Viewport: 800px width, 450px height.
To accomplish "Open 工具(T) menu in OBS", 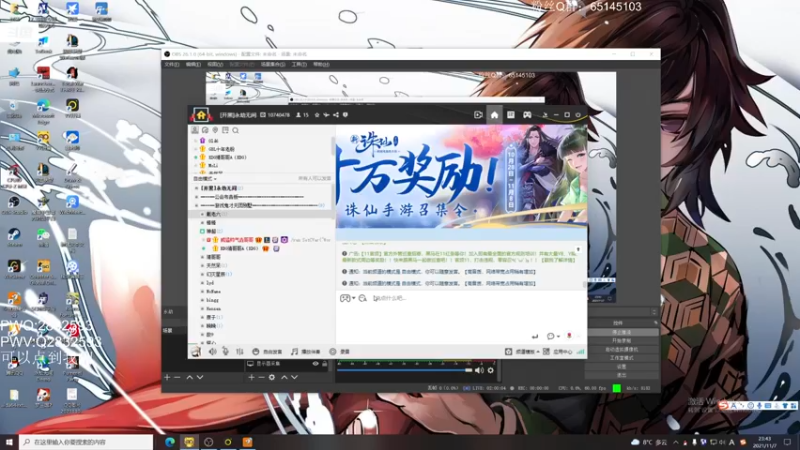I will [x=299, y=65].
